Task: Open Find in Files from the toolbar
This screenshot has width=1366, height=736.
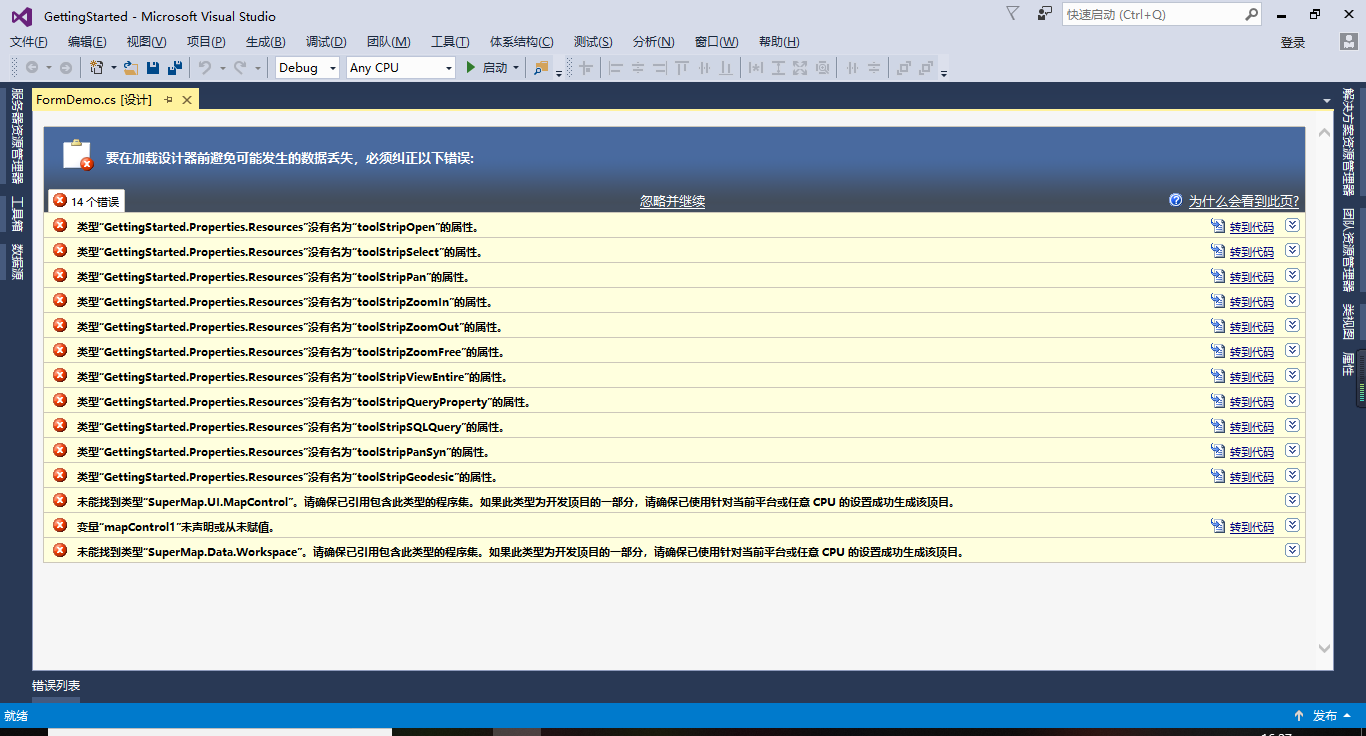Action: [541, 68]
